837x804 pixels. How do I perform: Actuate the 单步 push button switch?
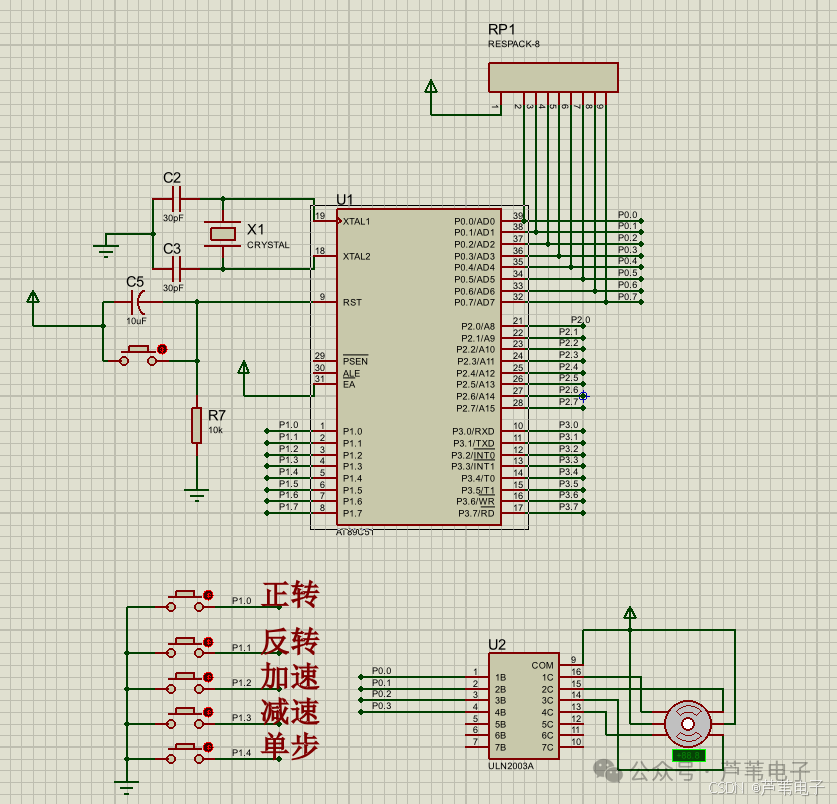[x=185, y=752]
